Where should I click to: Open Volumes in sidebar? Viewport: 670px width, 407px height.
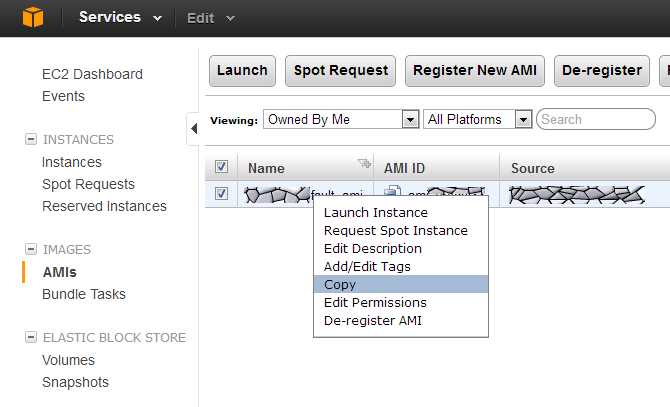click(x=68, y=360)
